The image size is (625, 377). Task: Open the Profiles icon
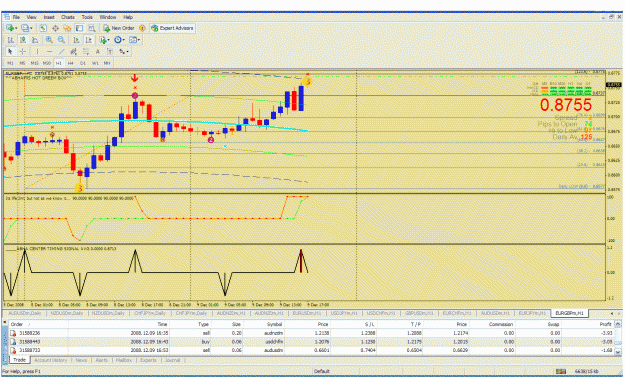[x=25, y=28]
